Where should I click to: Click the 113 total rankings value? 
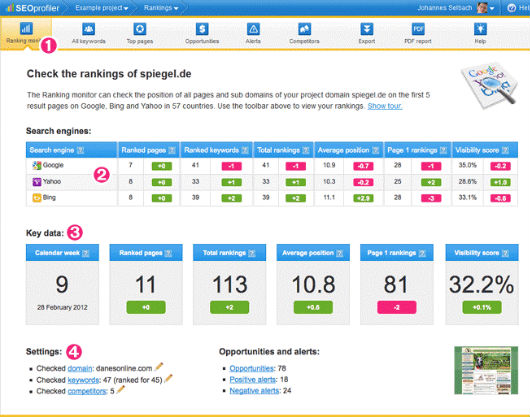[x=230, y=285]
